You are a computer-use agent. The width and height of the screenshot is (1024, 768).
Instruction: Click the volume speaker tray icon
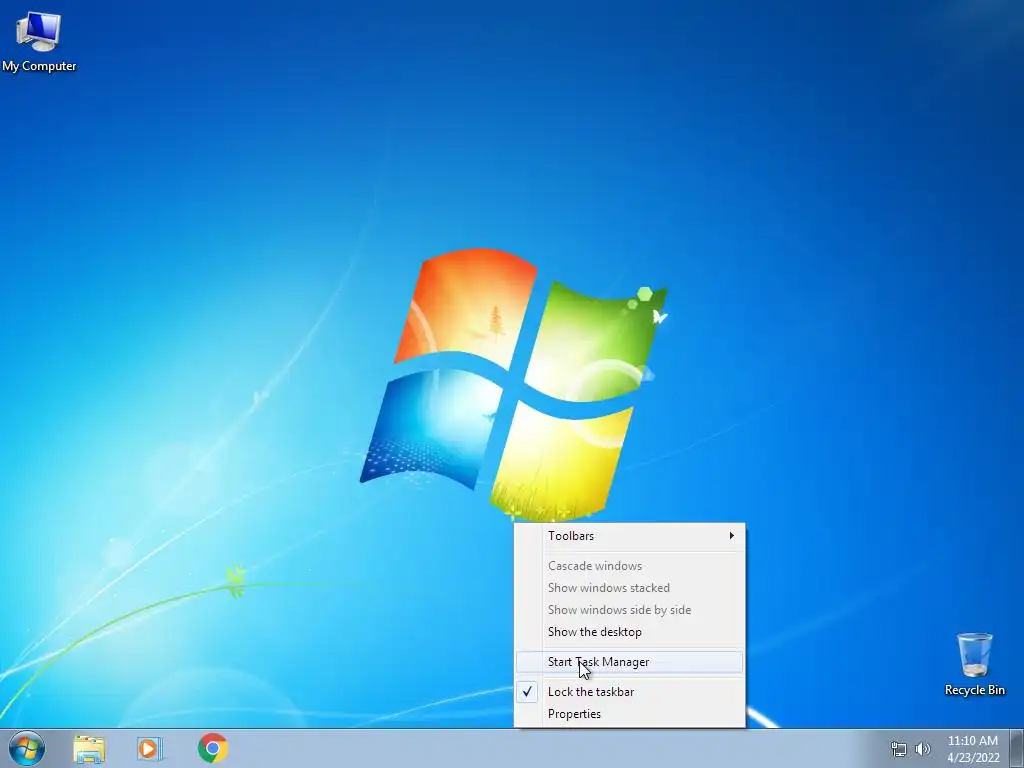(x=923, y=749)
